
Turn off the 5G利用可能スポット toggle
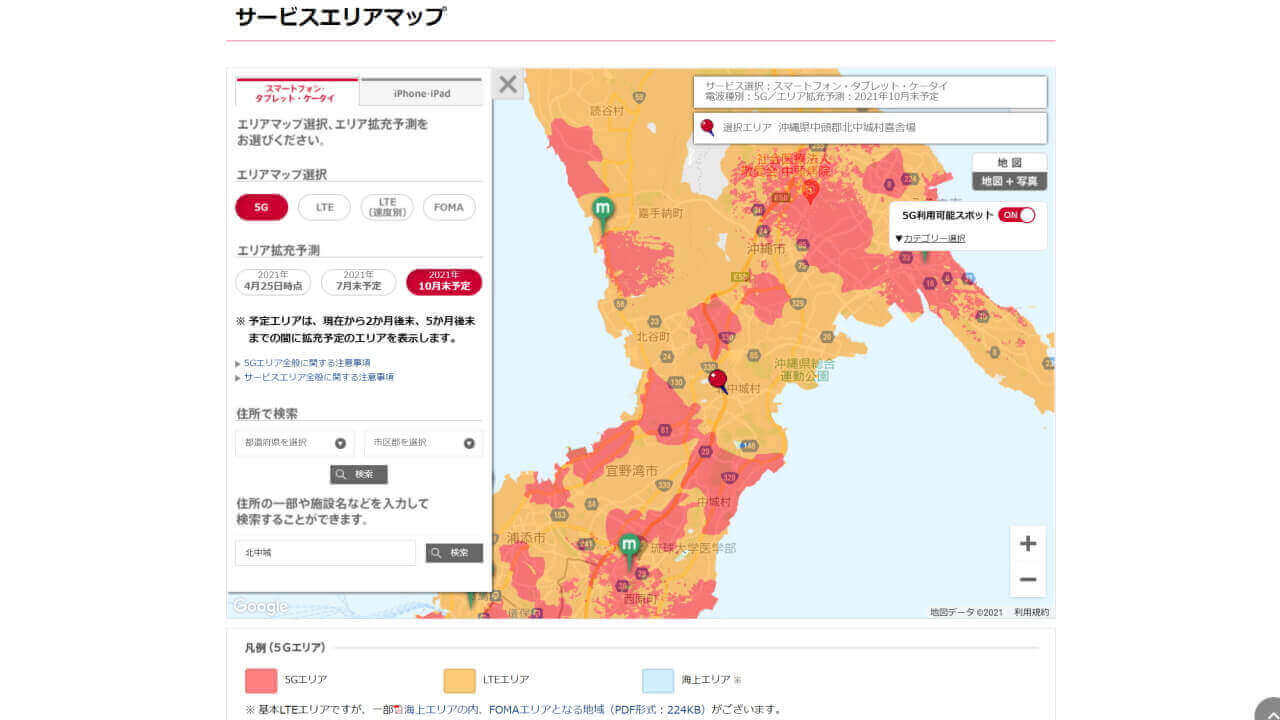(x=1017, y=214)
